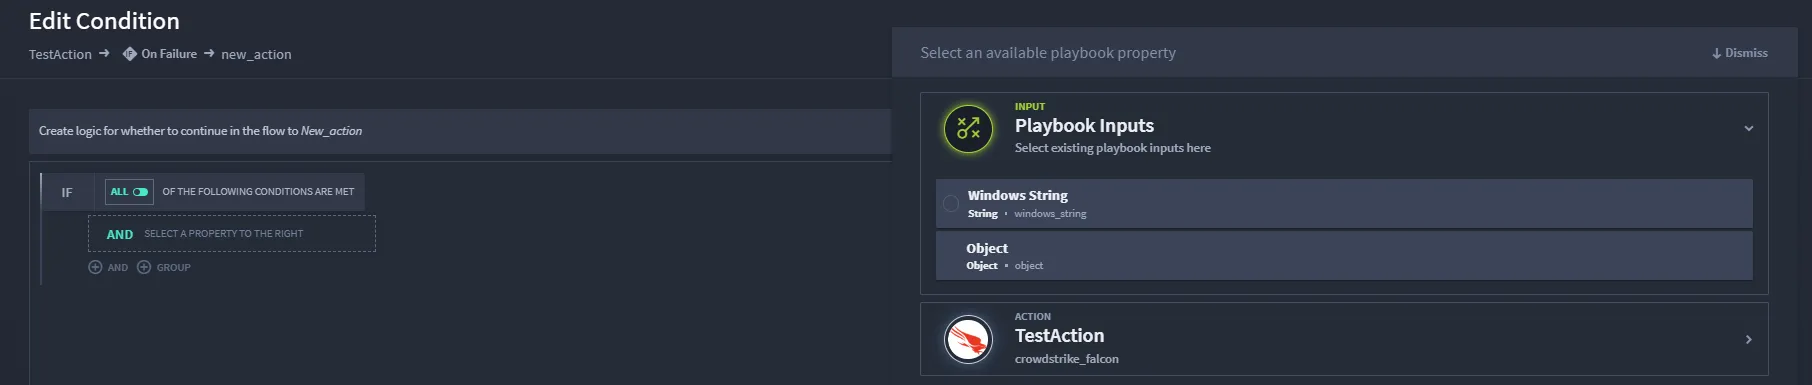
Task: Click the CrowdStrike Falcon TestAction icon
Action: (x=968, y=339)
